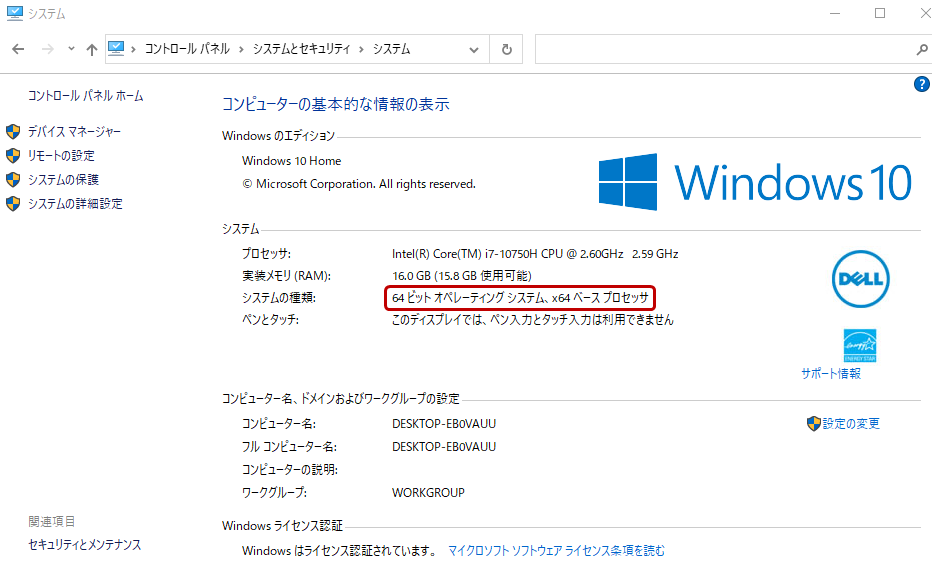Click the Microsoft Corporation copyright text
932x567 pixels.
(x=359, y=184)
